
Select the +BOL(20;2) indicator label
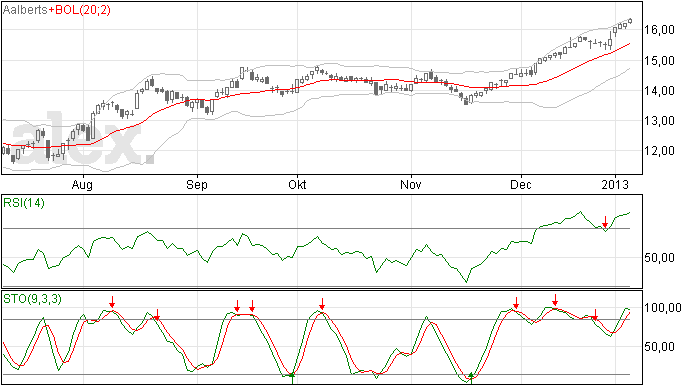[79, 10]
